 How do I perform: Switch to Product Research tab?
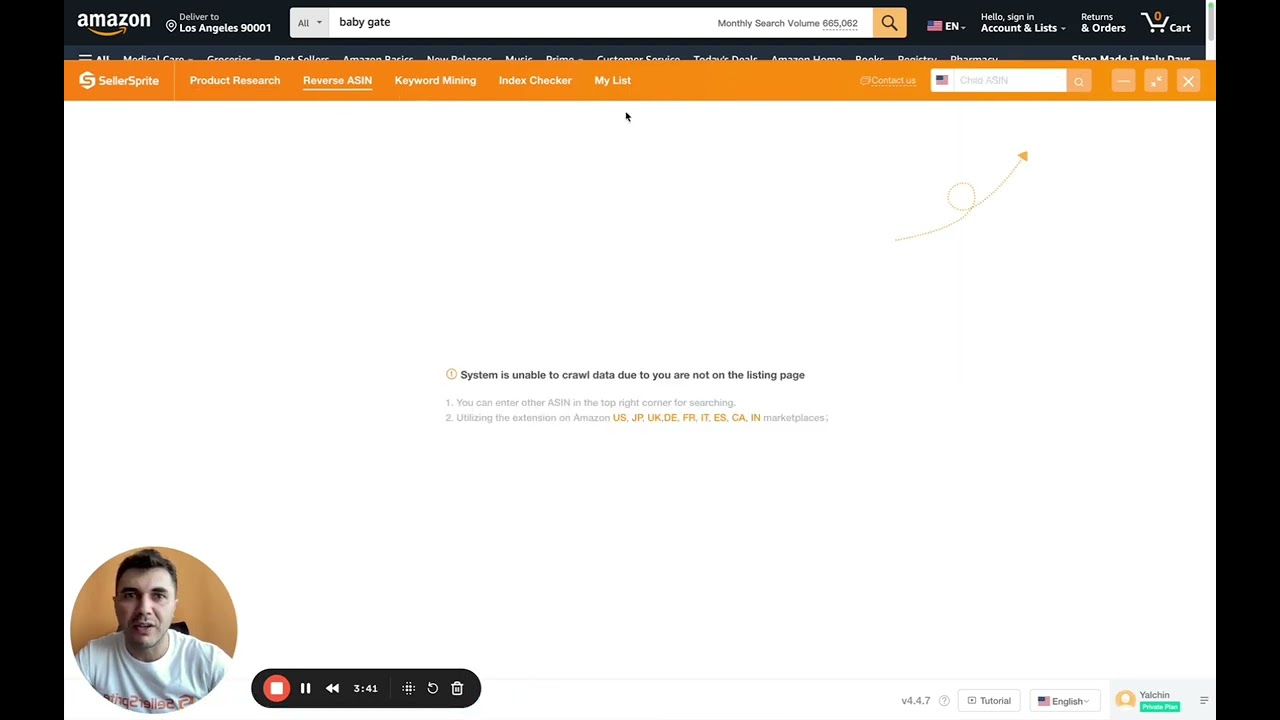[235, 80]
